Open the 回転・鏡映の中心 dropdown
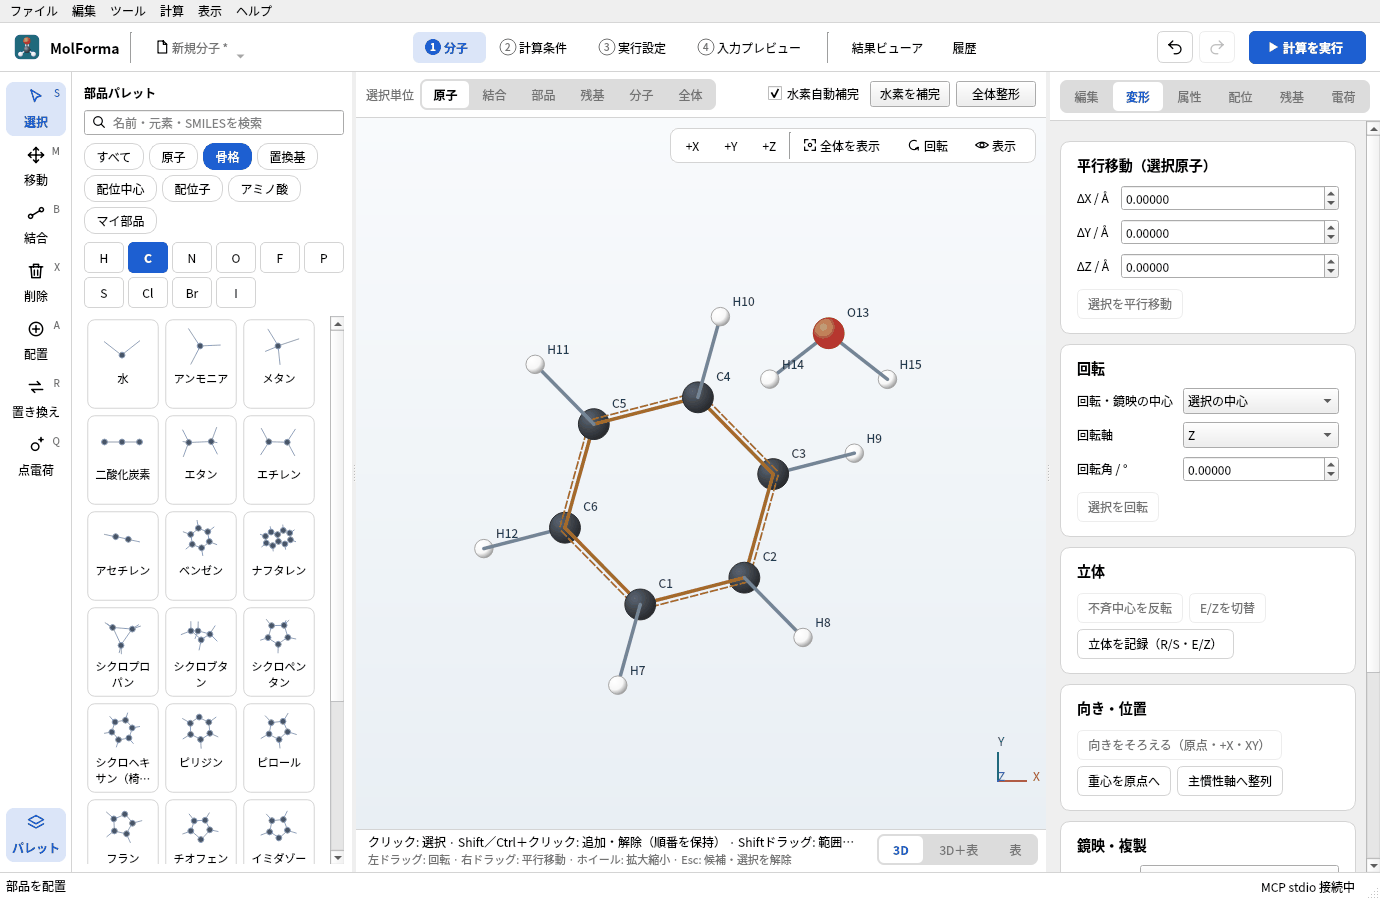Viewport: 1380px width, 900px height. (x=1260, y=401)
